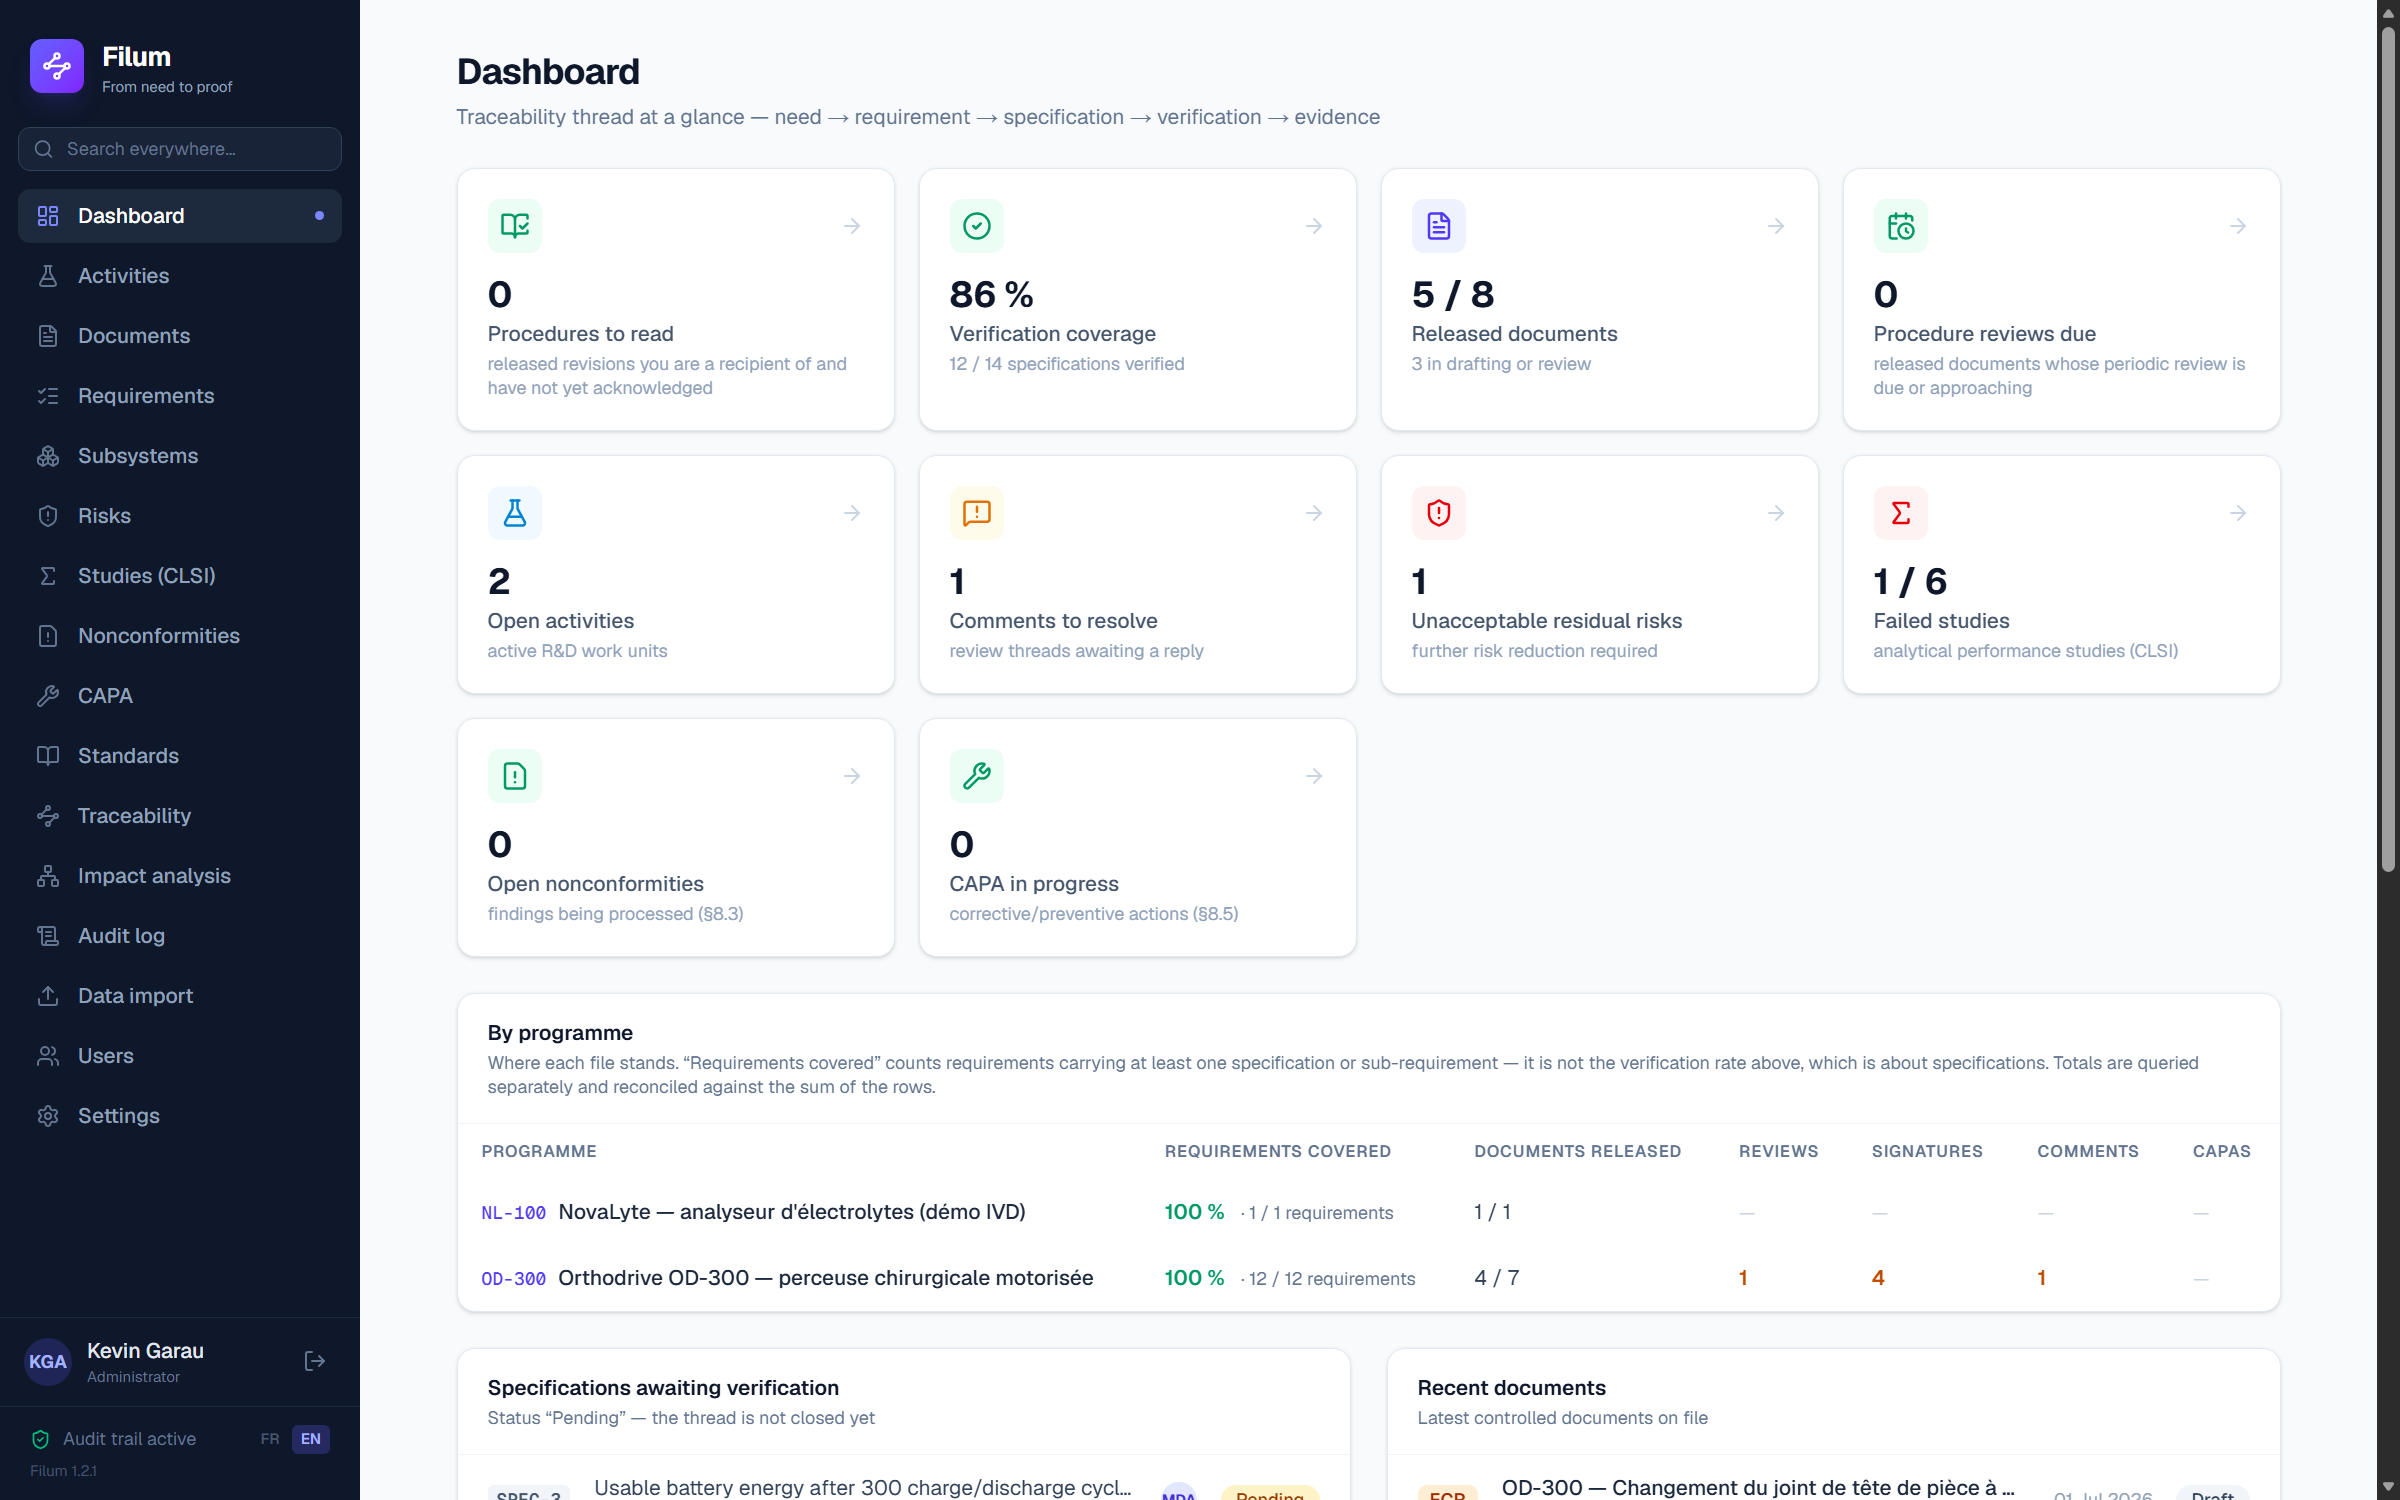Open the Standards page
Image resolution: width=2400 pixels, height=1500 pixels.
180,756
